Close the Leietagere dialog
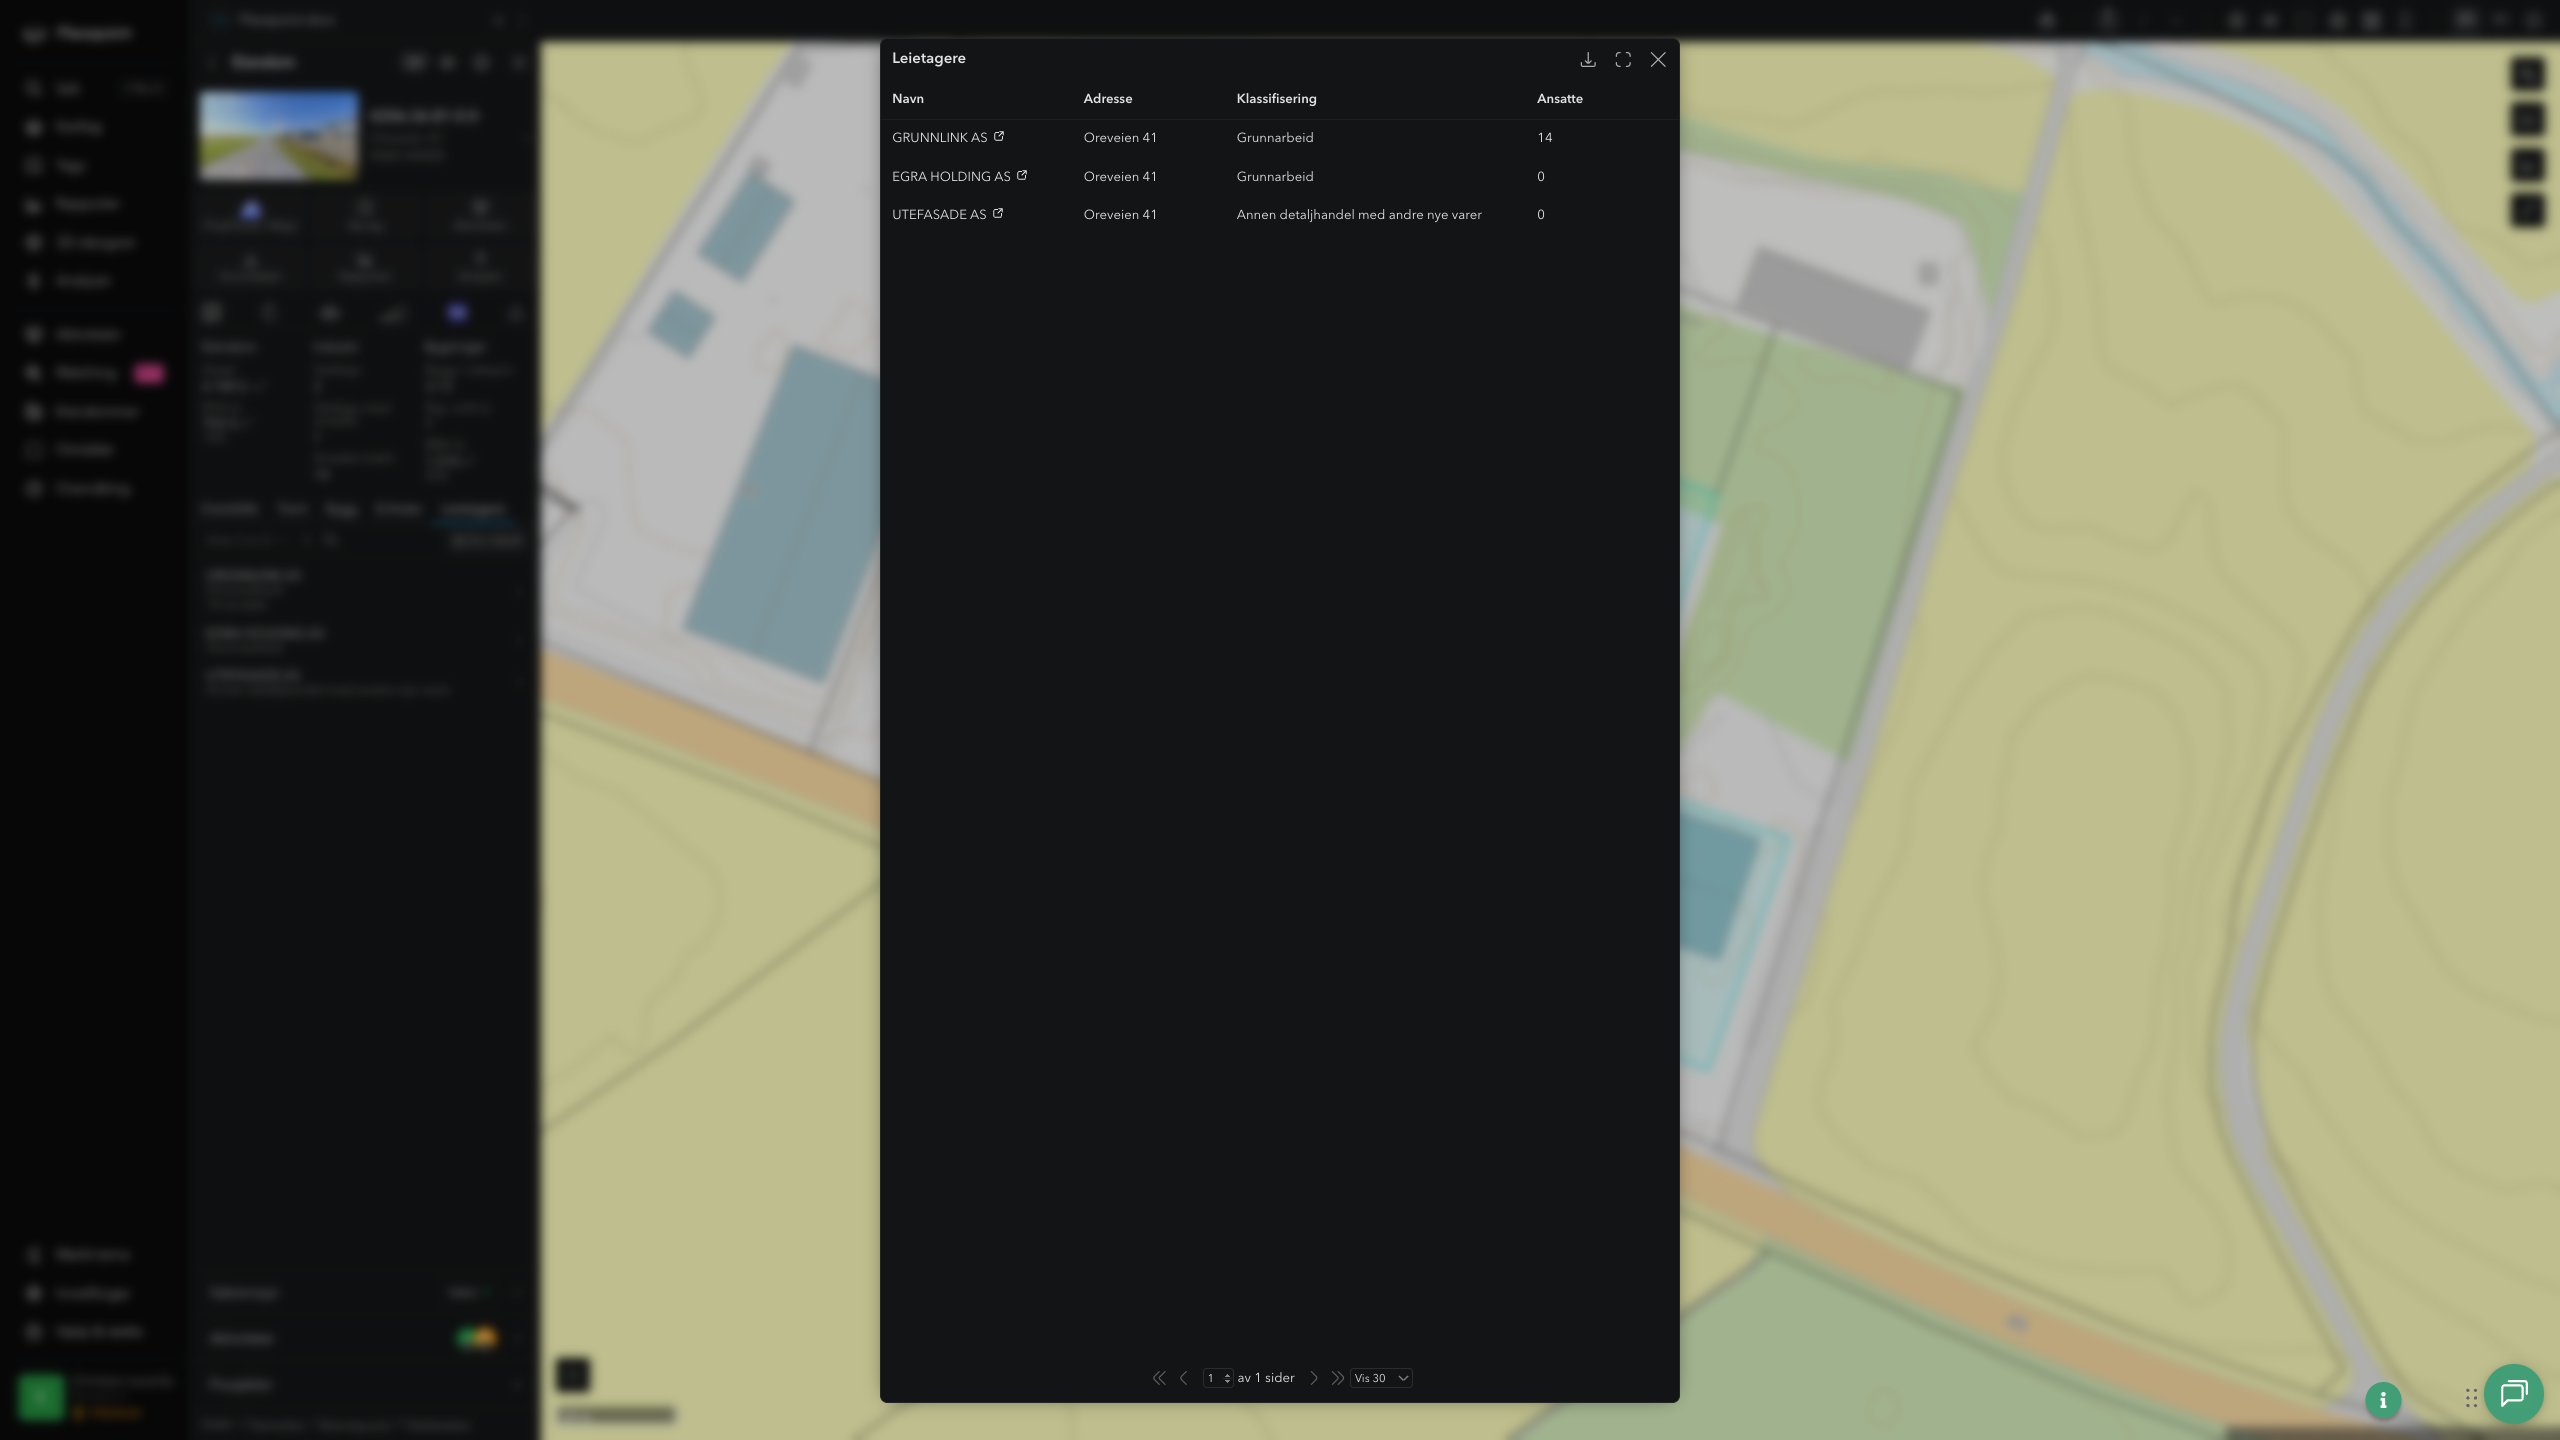The image size is (2560, 1440). pos(1658,60)
